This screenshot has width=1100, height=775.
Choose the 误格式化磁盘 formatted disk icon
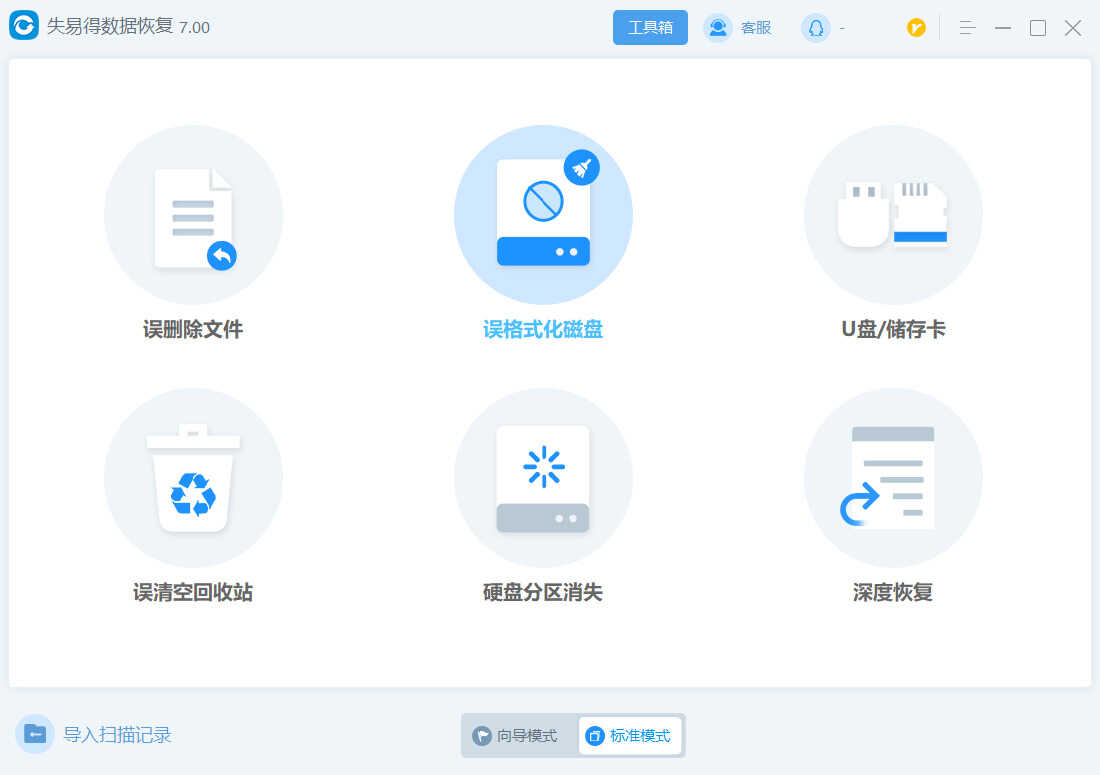click(x=543, y=215)
